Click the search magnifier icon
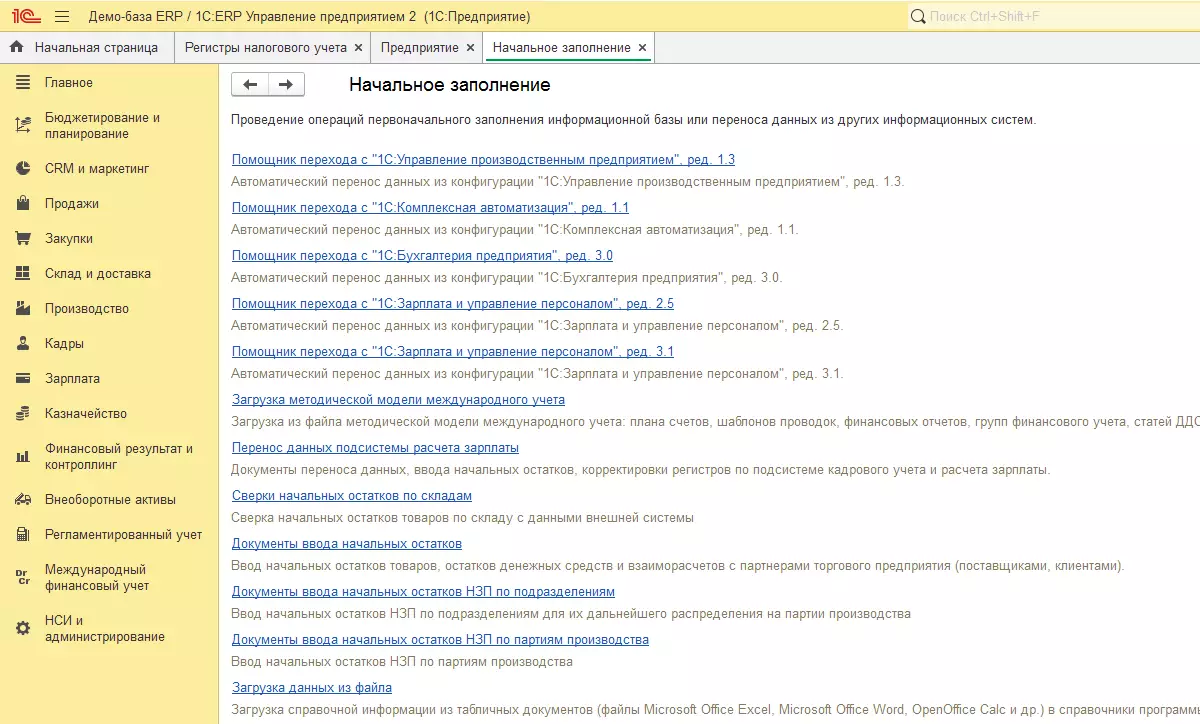Screen dimensions: 1200x724 (918, 17)
